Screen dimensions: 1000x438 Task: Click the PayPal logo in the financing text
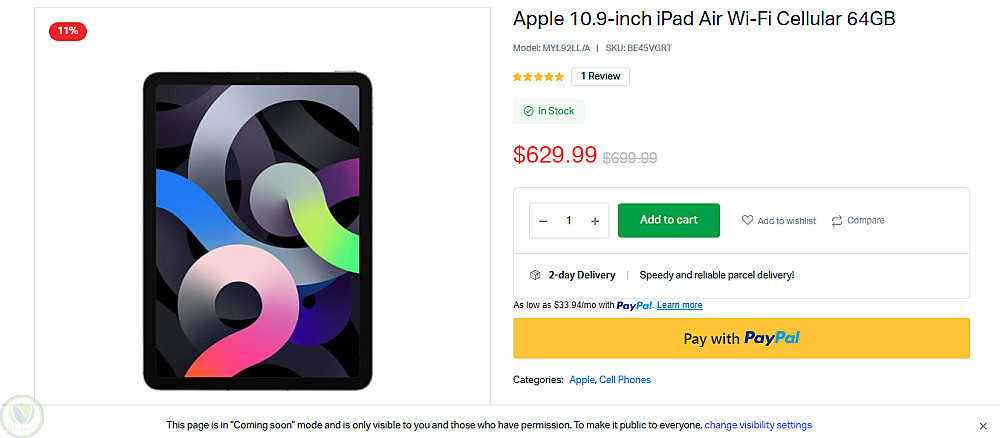(634, 305)
